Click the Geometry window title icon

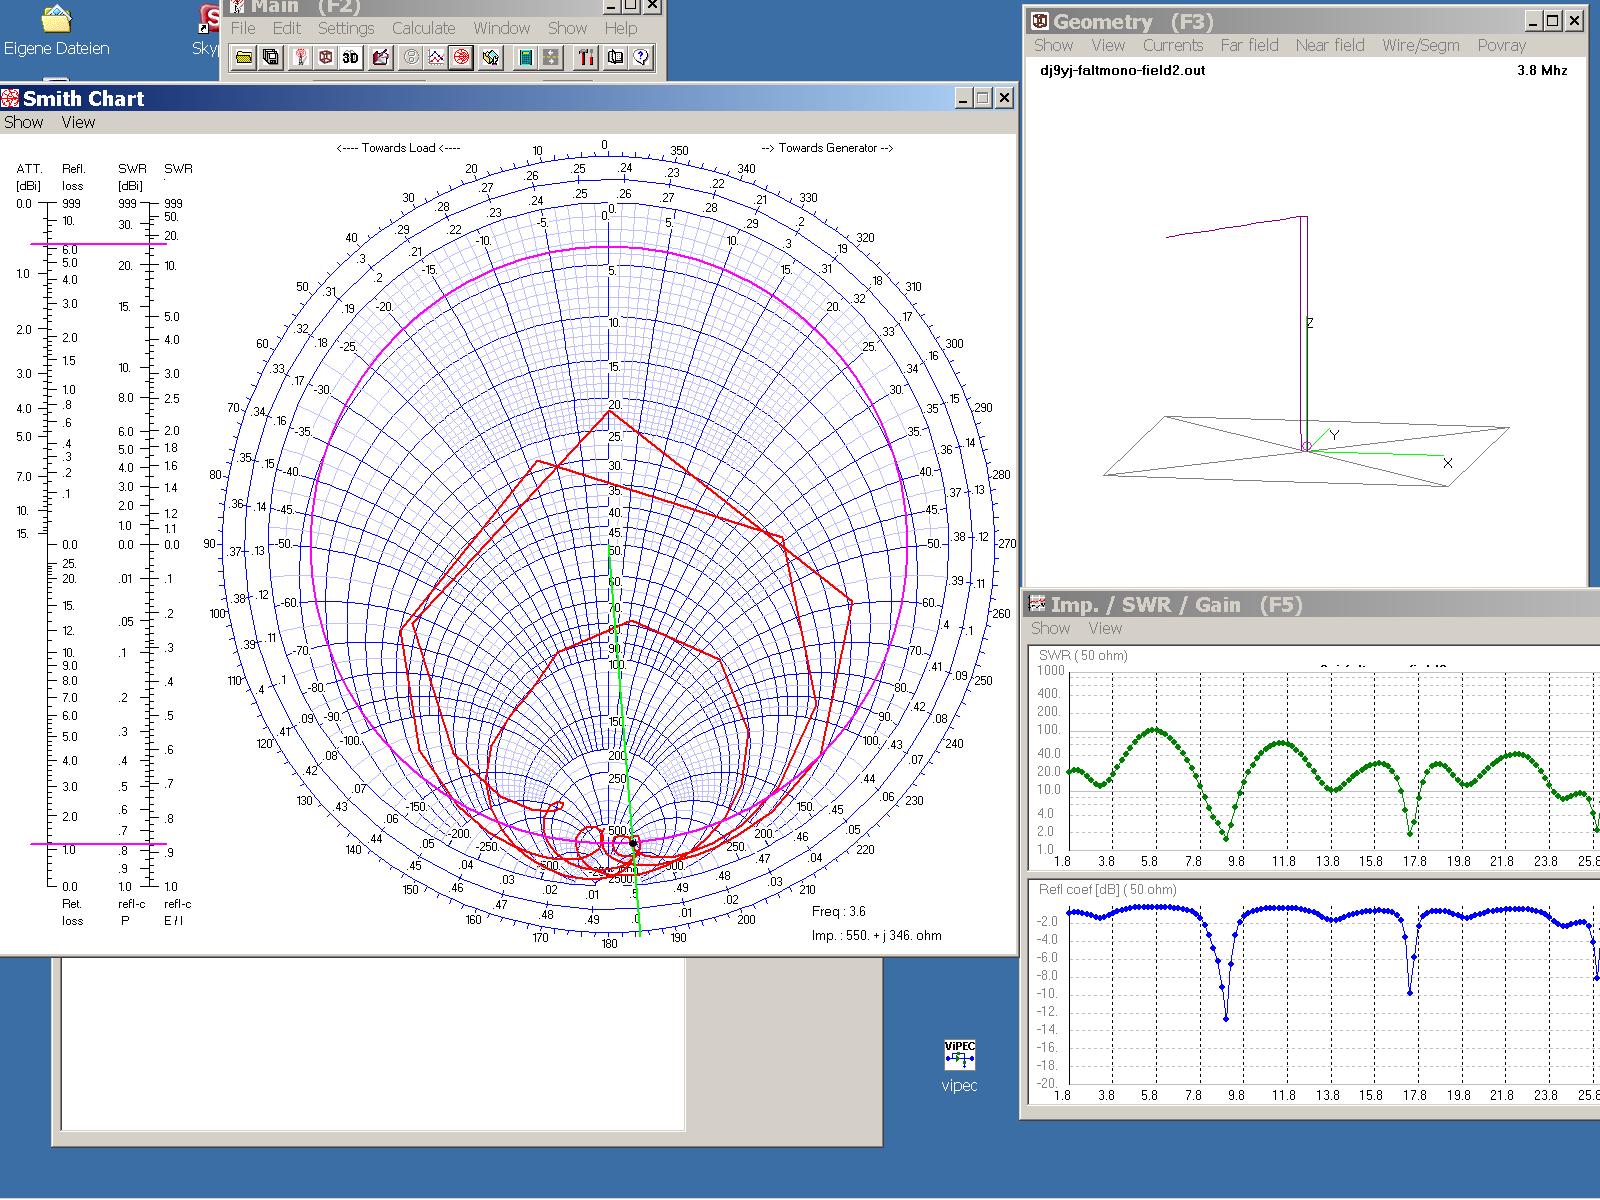1040,21
